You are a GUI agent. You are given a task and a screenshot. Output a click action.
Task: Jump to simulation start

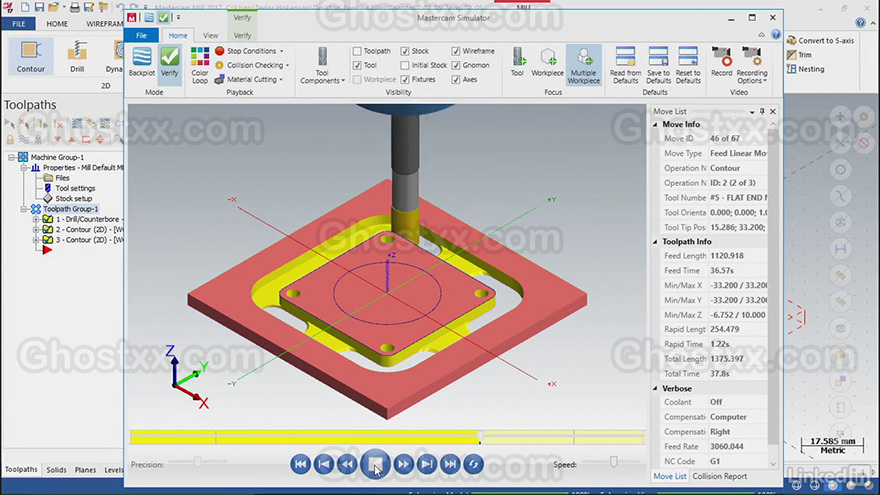point(300,464)
